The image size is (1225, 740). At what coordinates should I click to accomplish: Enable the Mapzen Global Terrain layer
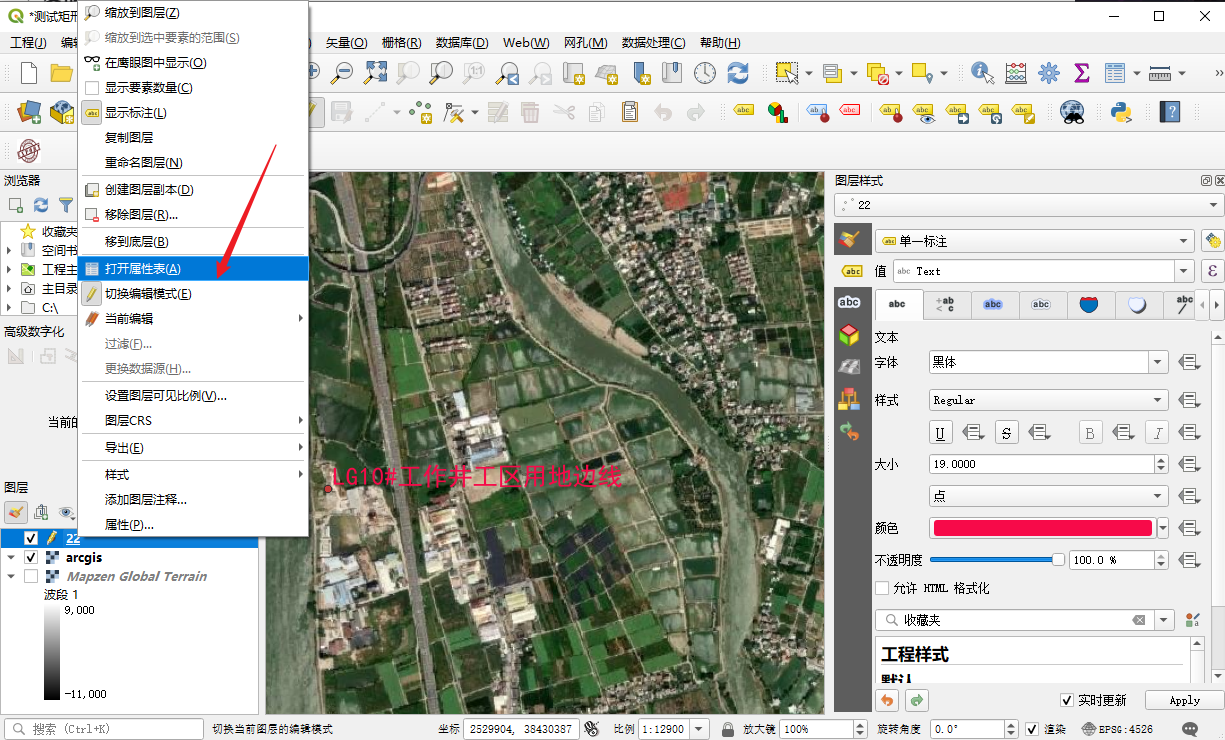(31, 576)
